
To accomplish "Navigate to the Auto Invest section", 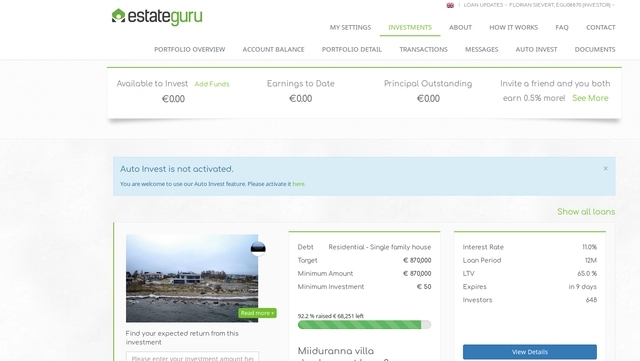I will pyautogui.click(x=536, y=49).
